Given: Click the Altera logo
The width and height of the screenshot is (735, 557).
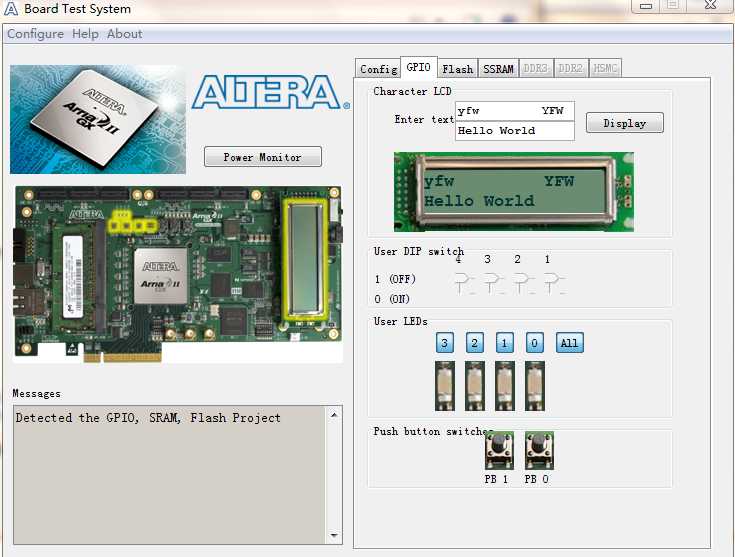Looking at the screenshot, I should [x=270, y=92].
